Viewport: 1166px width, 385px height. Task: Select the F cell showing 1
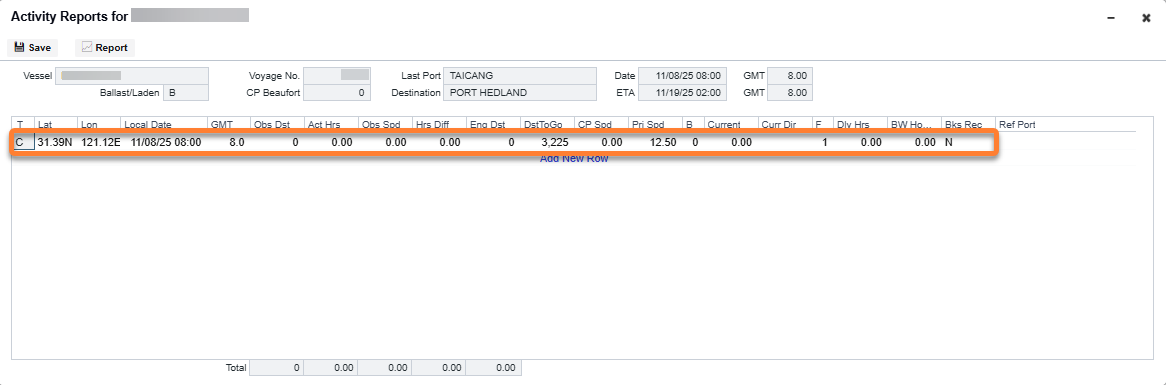pyautogui.click(x=822, y=142)
